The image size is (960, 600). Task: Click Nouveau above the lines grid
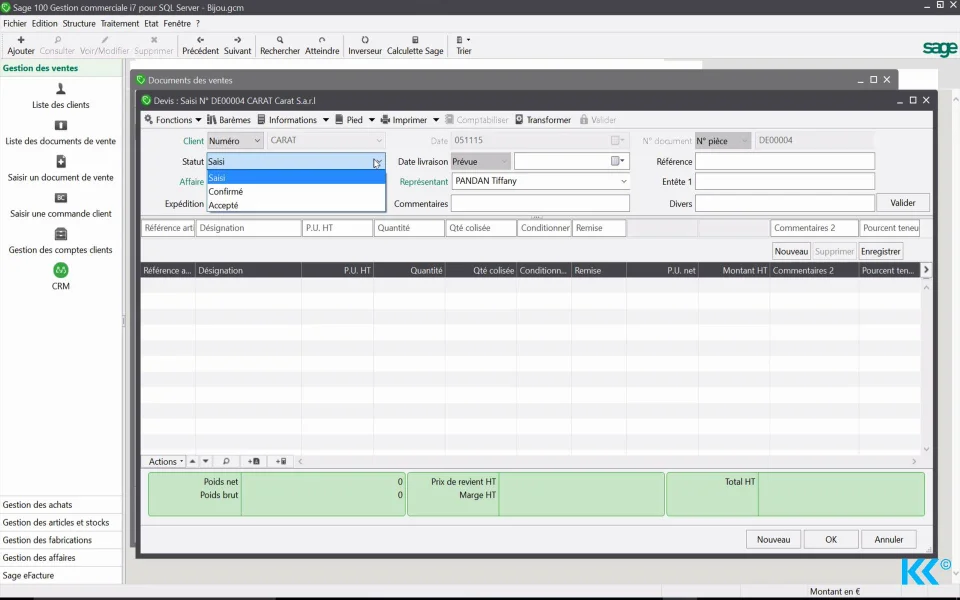pyautogui.click(x=791, y=251)
